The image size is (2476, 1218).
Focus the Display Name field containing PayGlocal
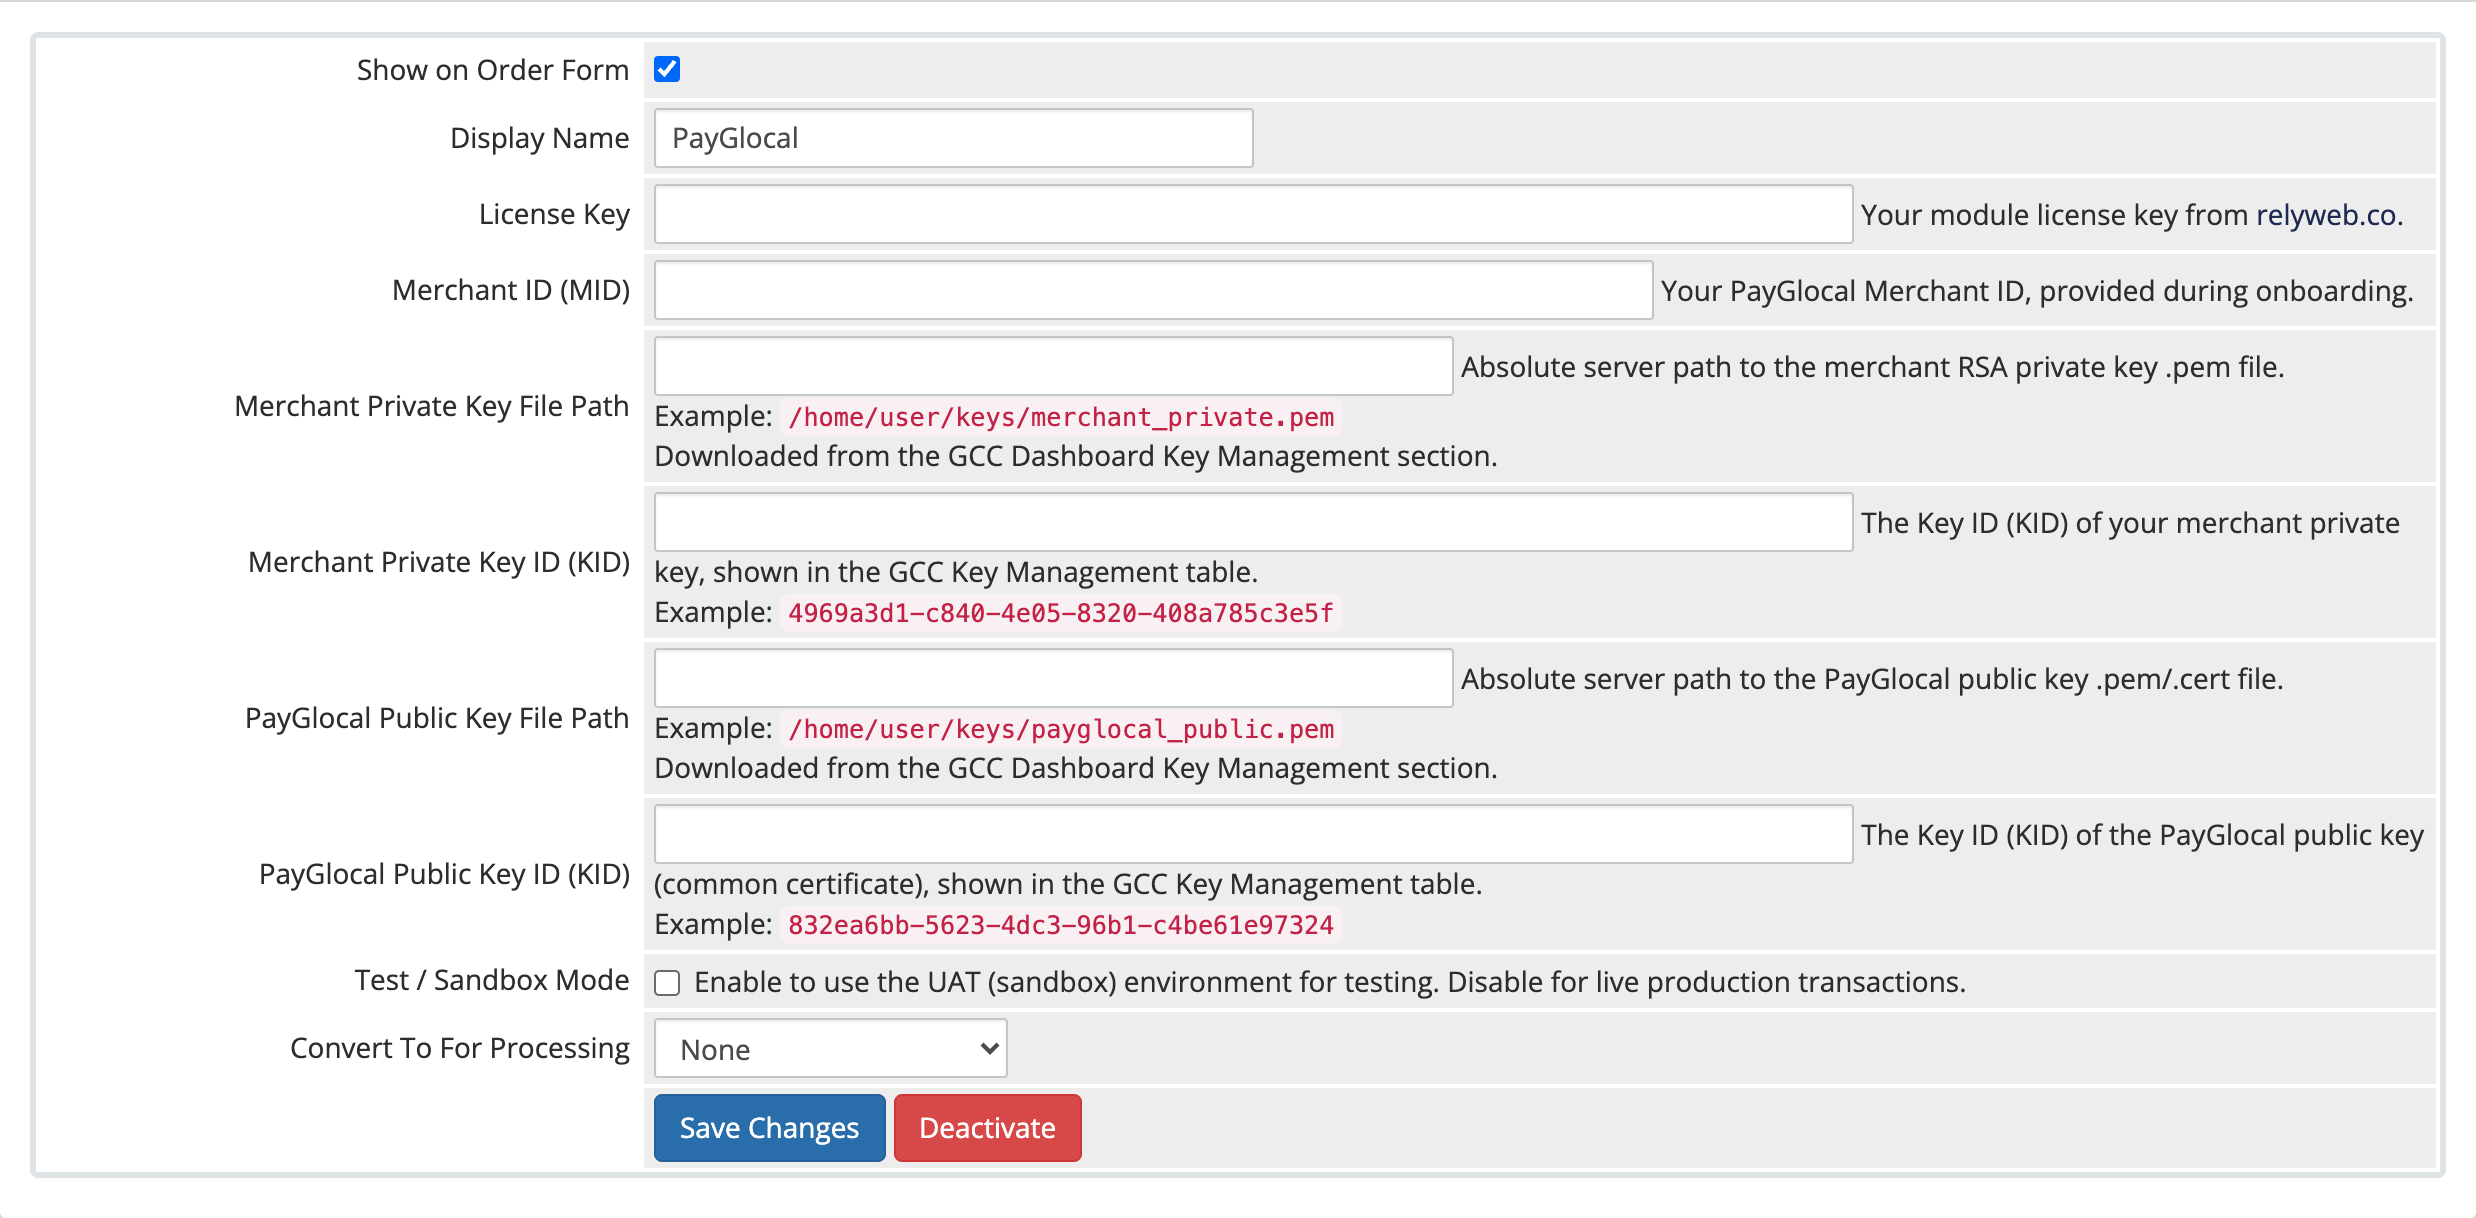[x=953, y=138]
